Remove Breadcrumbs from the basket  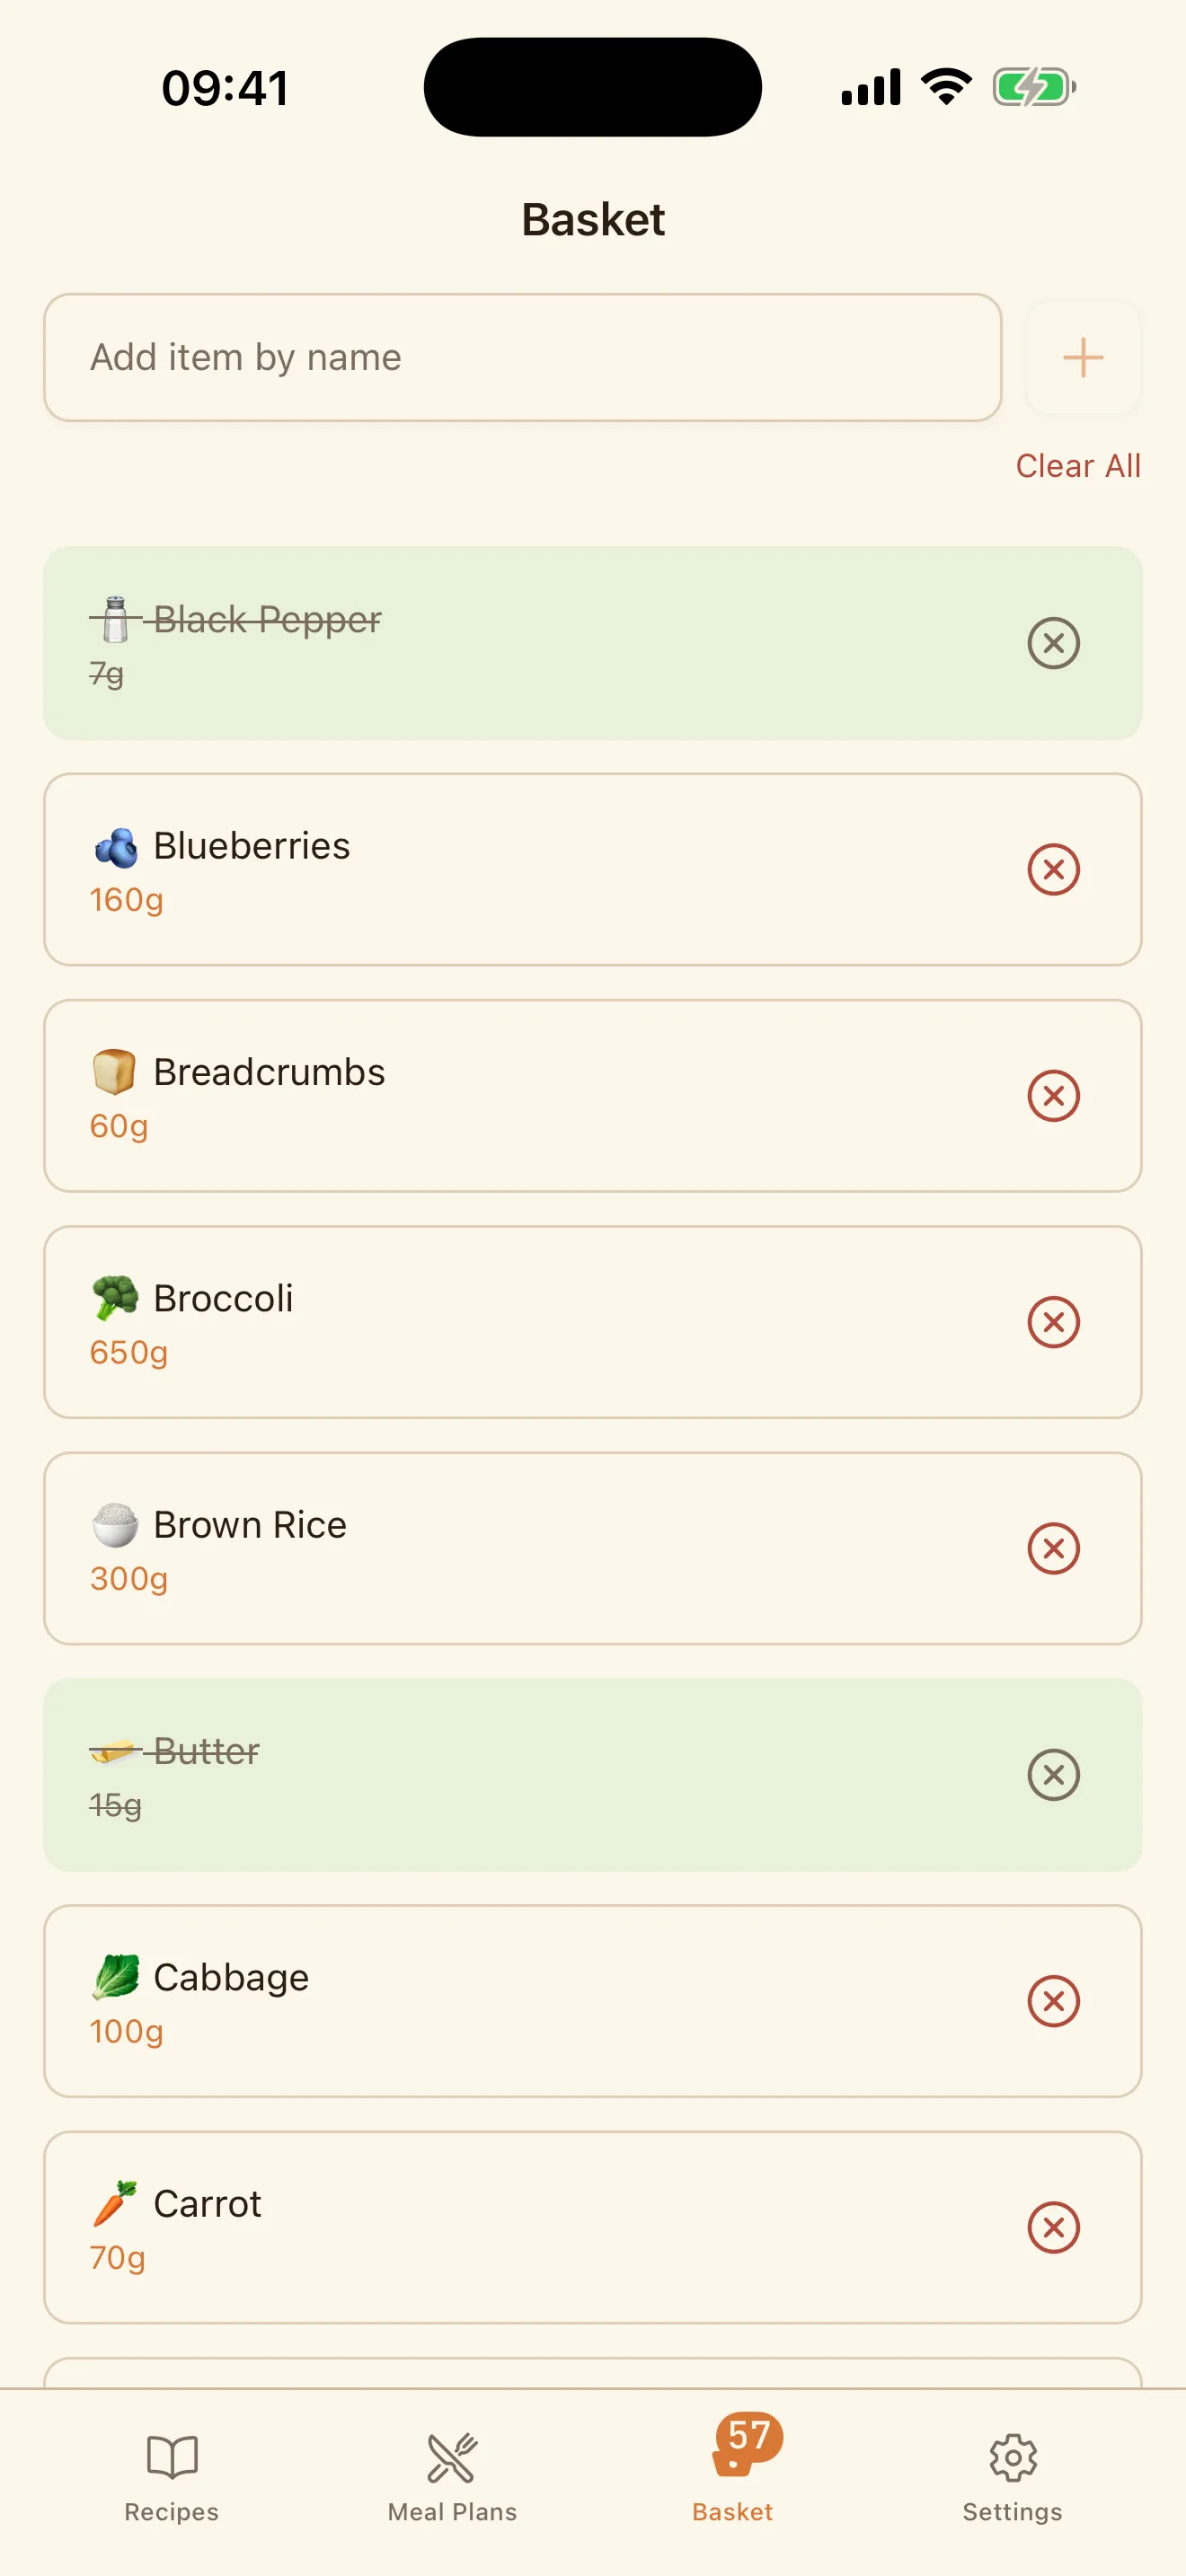point(1053,1095)
